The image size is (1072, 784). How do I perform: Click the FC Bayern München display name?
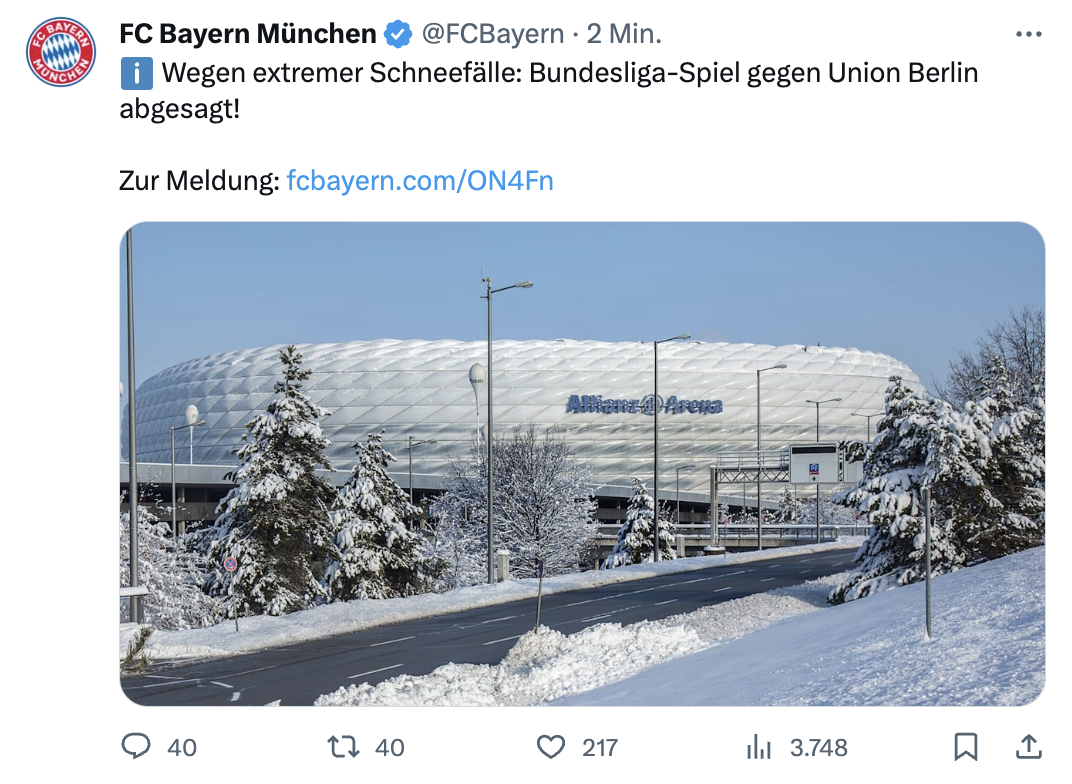pos(247,34)
